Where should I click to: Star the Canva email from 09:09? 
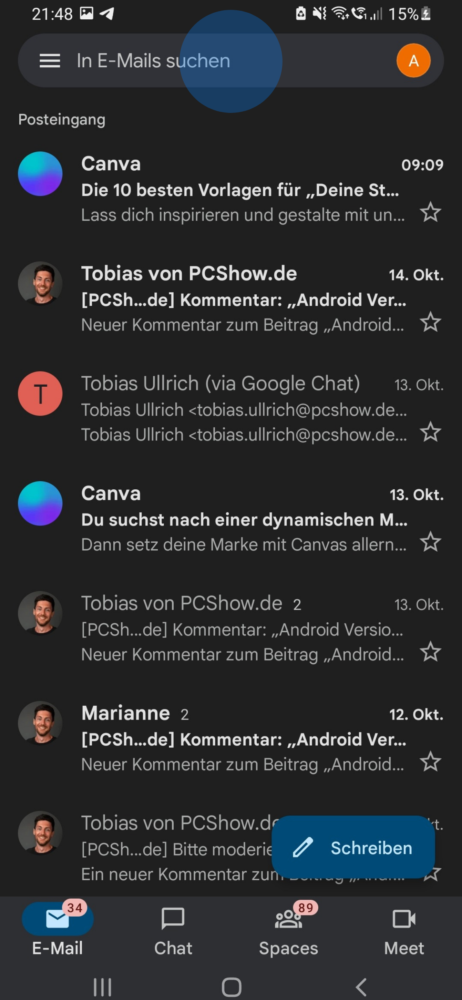click(x=431, y=212)
